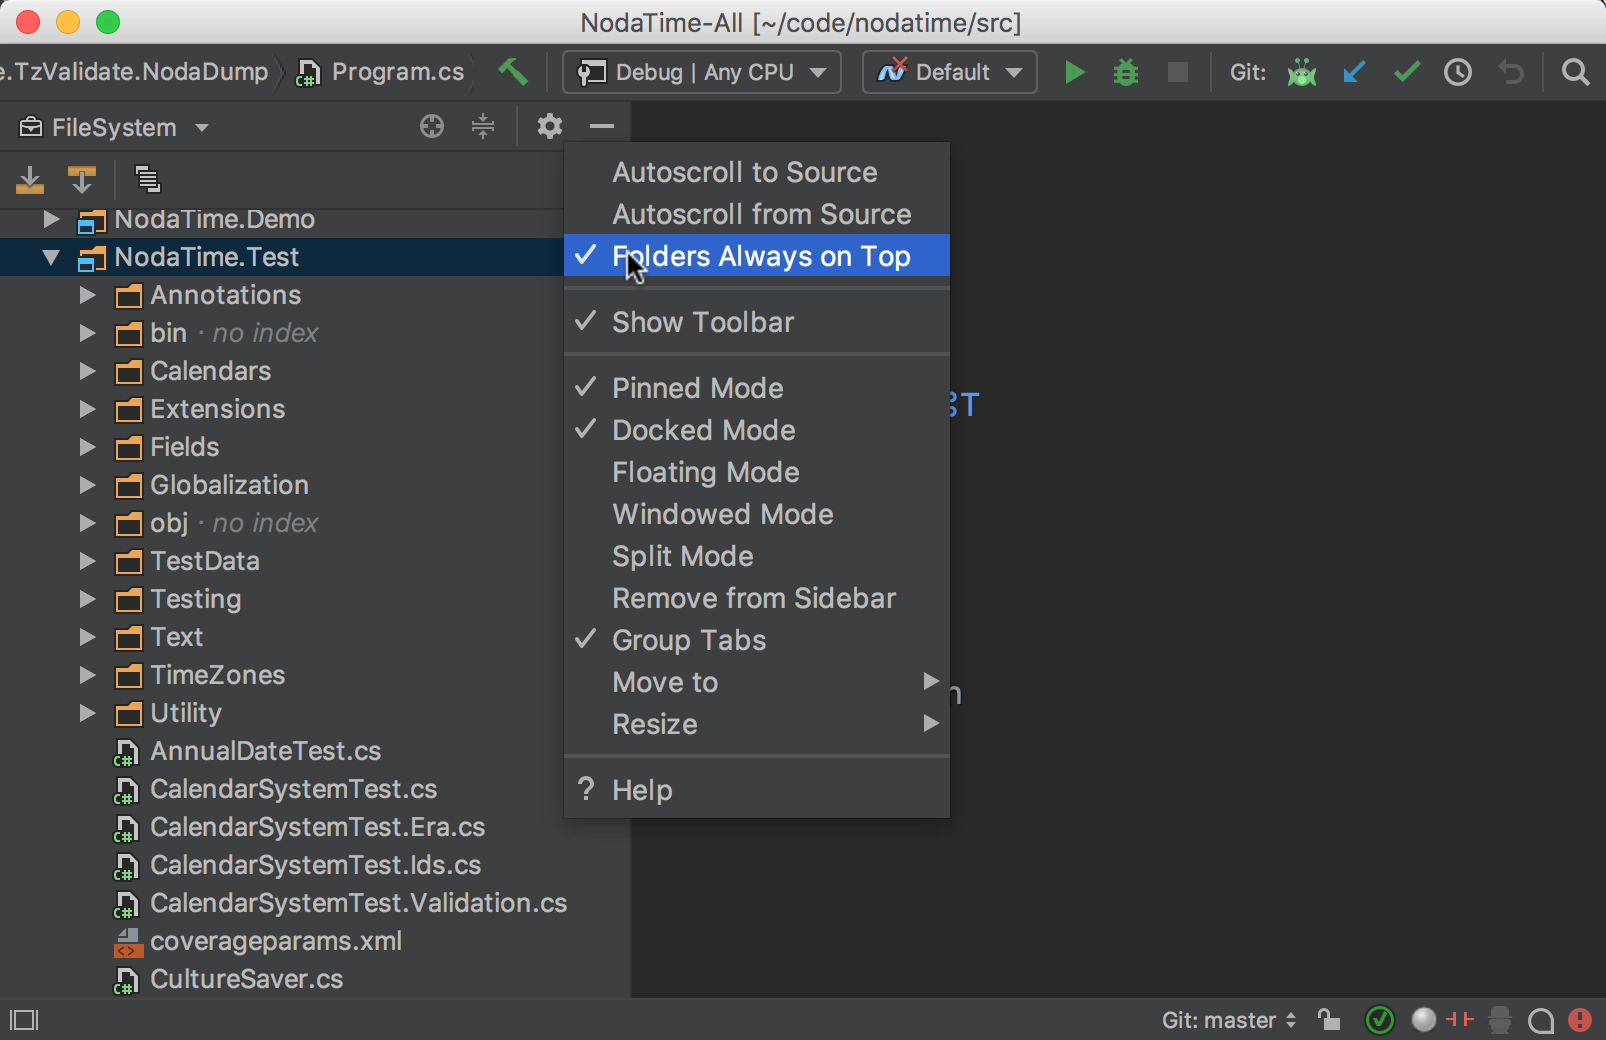Click the TzValidate.NodaDump breadcrumb
The width and height of the screenshot is (1606, 1040).
pos(135,72)
